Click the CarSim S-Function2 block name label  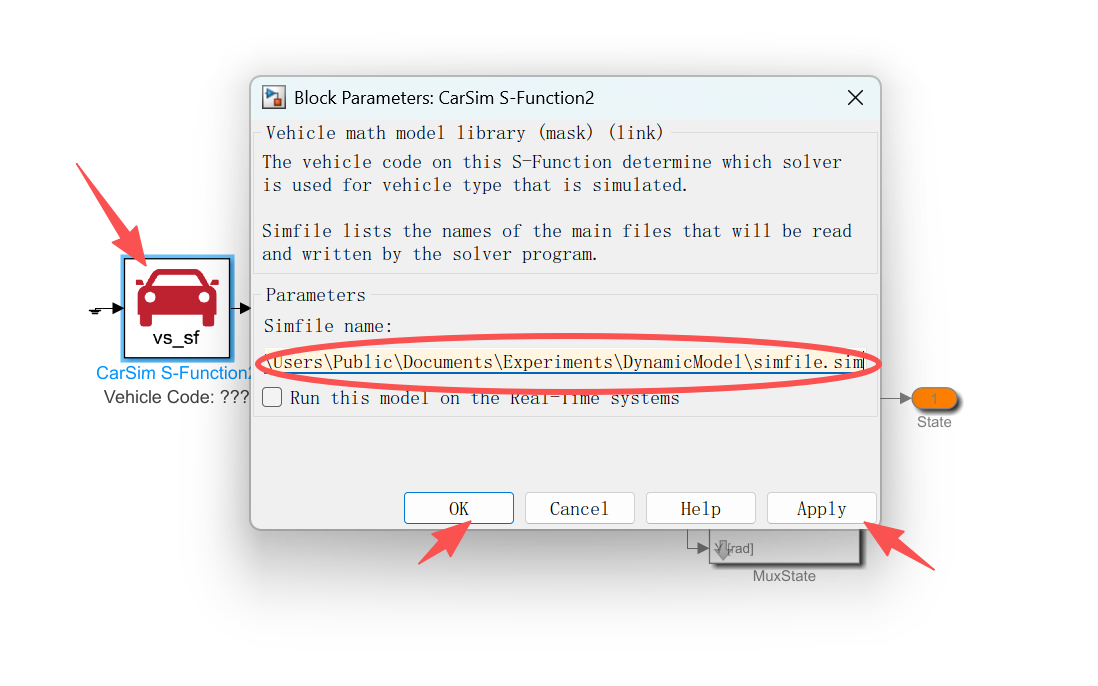click(x=173, y=373)
